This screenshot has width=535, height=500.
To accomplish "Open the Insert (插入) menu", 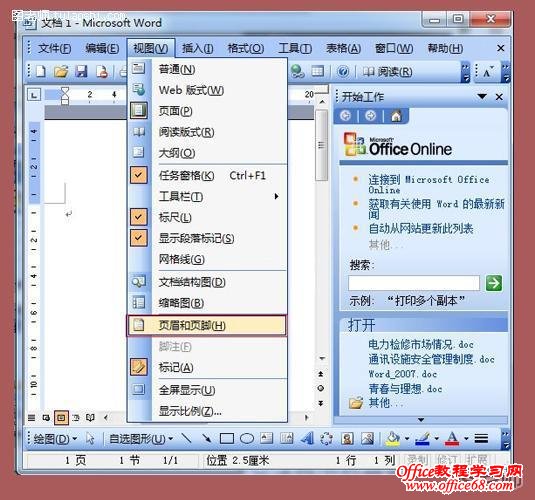I will coord(198,48).
